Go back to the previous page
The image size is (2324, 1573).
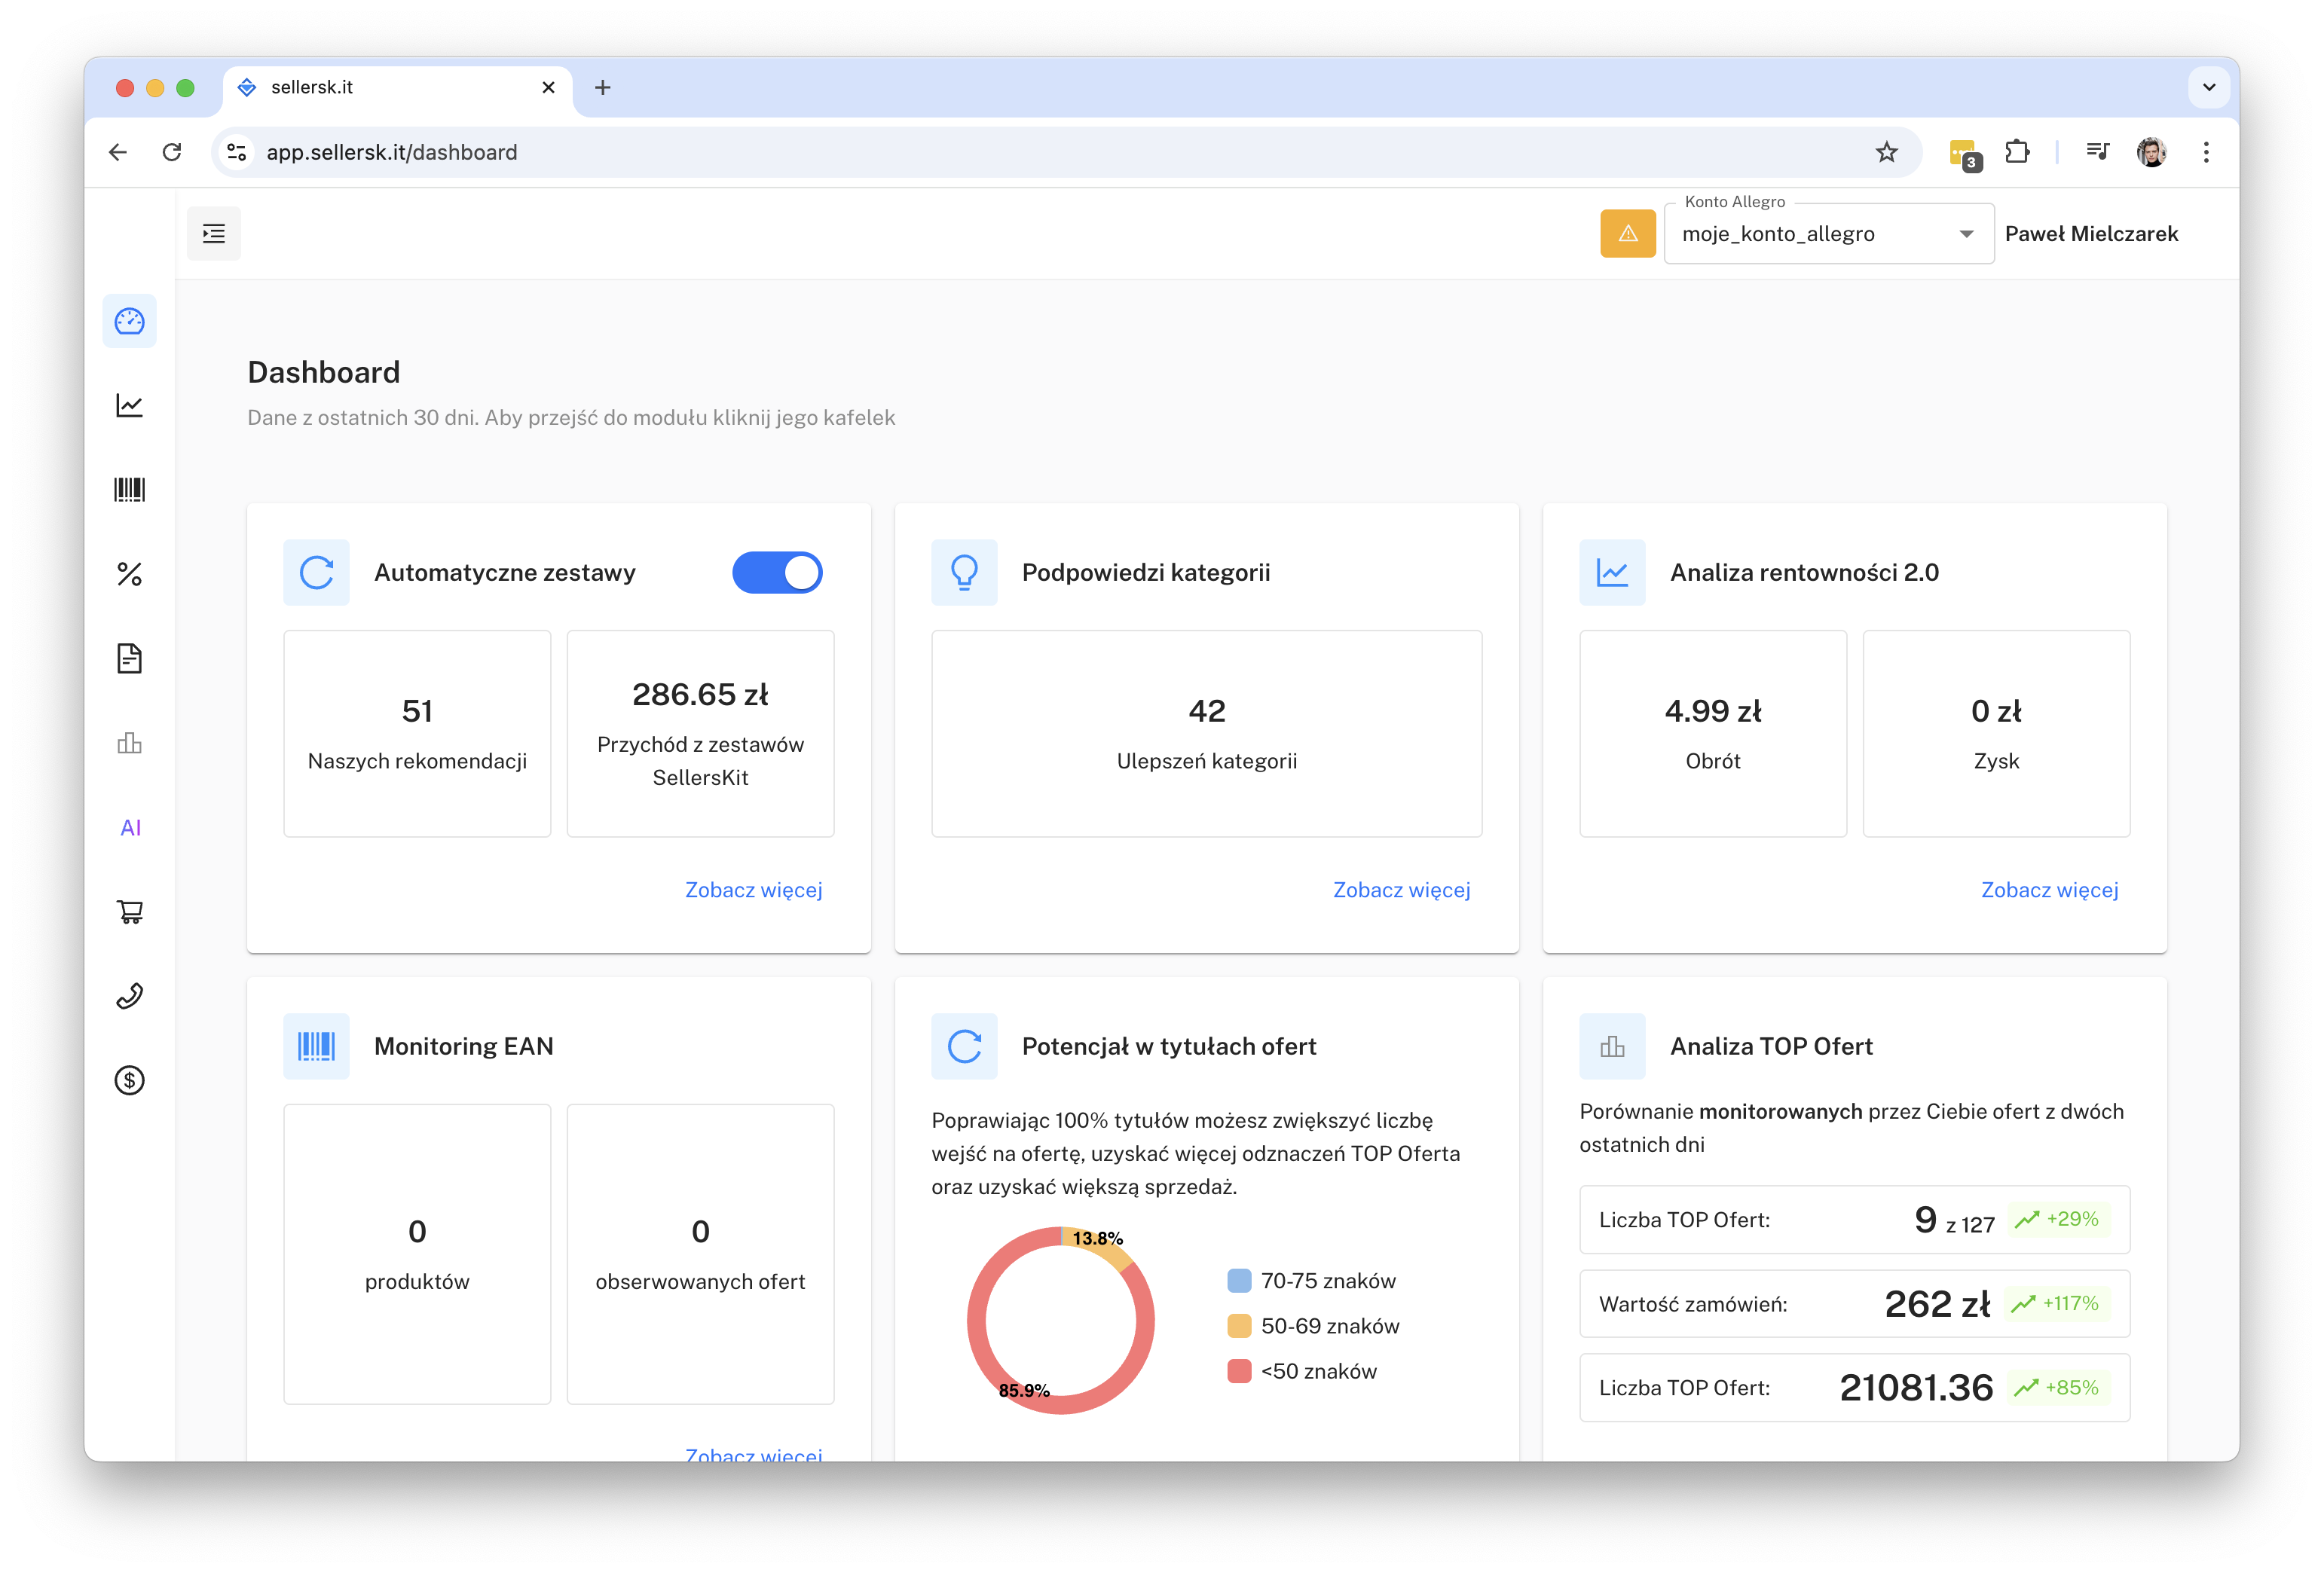tap(118, 152)
